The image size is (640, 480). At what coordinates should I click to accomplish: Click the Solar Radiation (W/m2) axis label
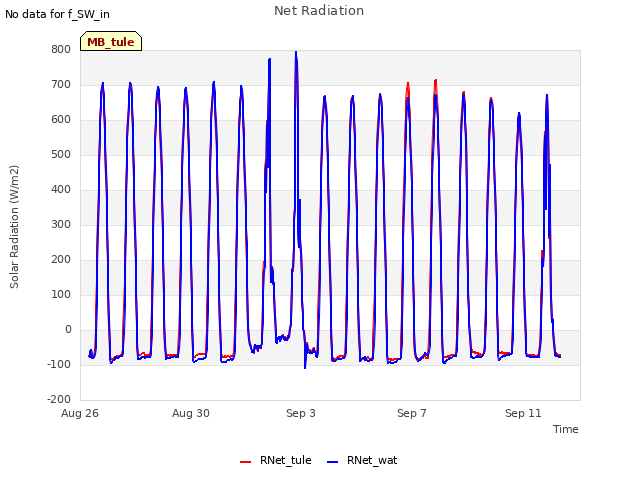click(x=14, y=227)
